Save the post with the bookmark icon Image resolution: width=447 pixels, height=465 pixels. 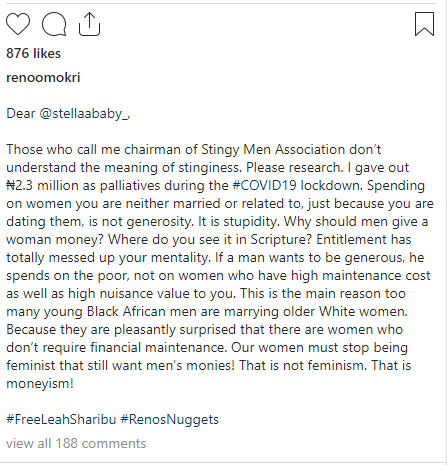click(x=424, y=24)
